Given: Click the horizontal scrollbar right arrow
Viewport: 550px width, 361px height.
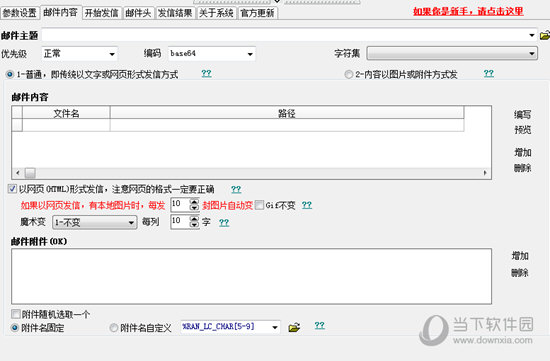Looking at the screenshot, I should pos(485,173).
